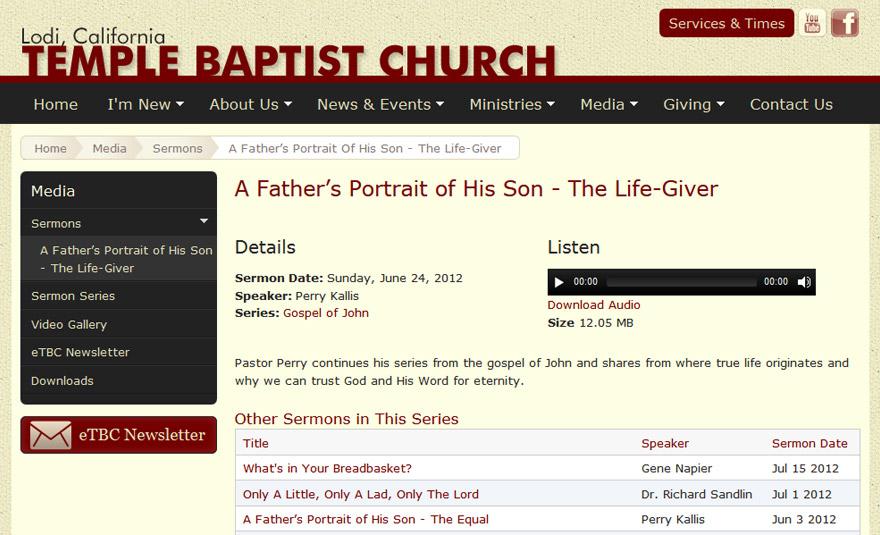Open the Gospel of John series link
The width and height of the screenshot is (880, 535).
(326, 313)
